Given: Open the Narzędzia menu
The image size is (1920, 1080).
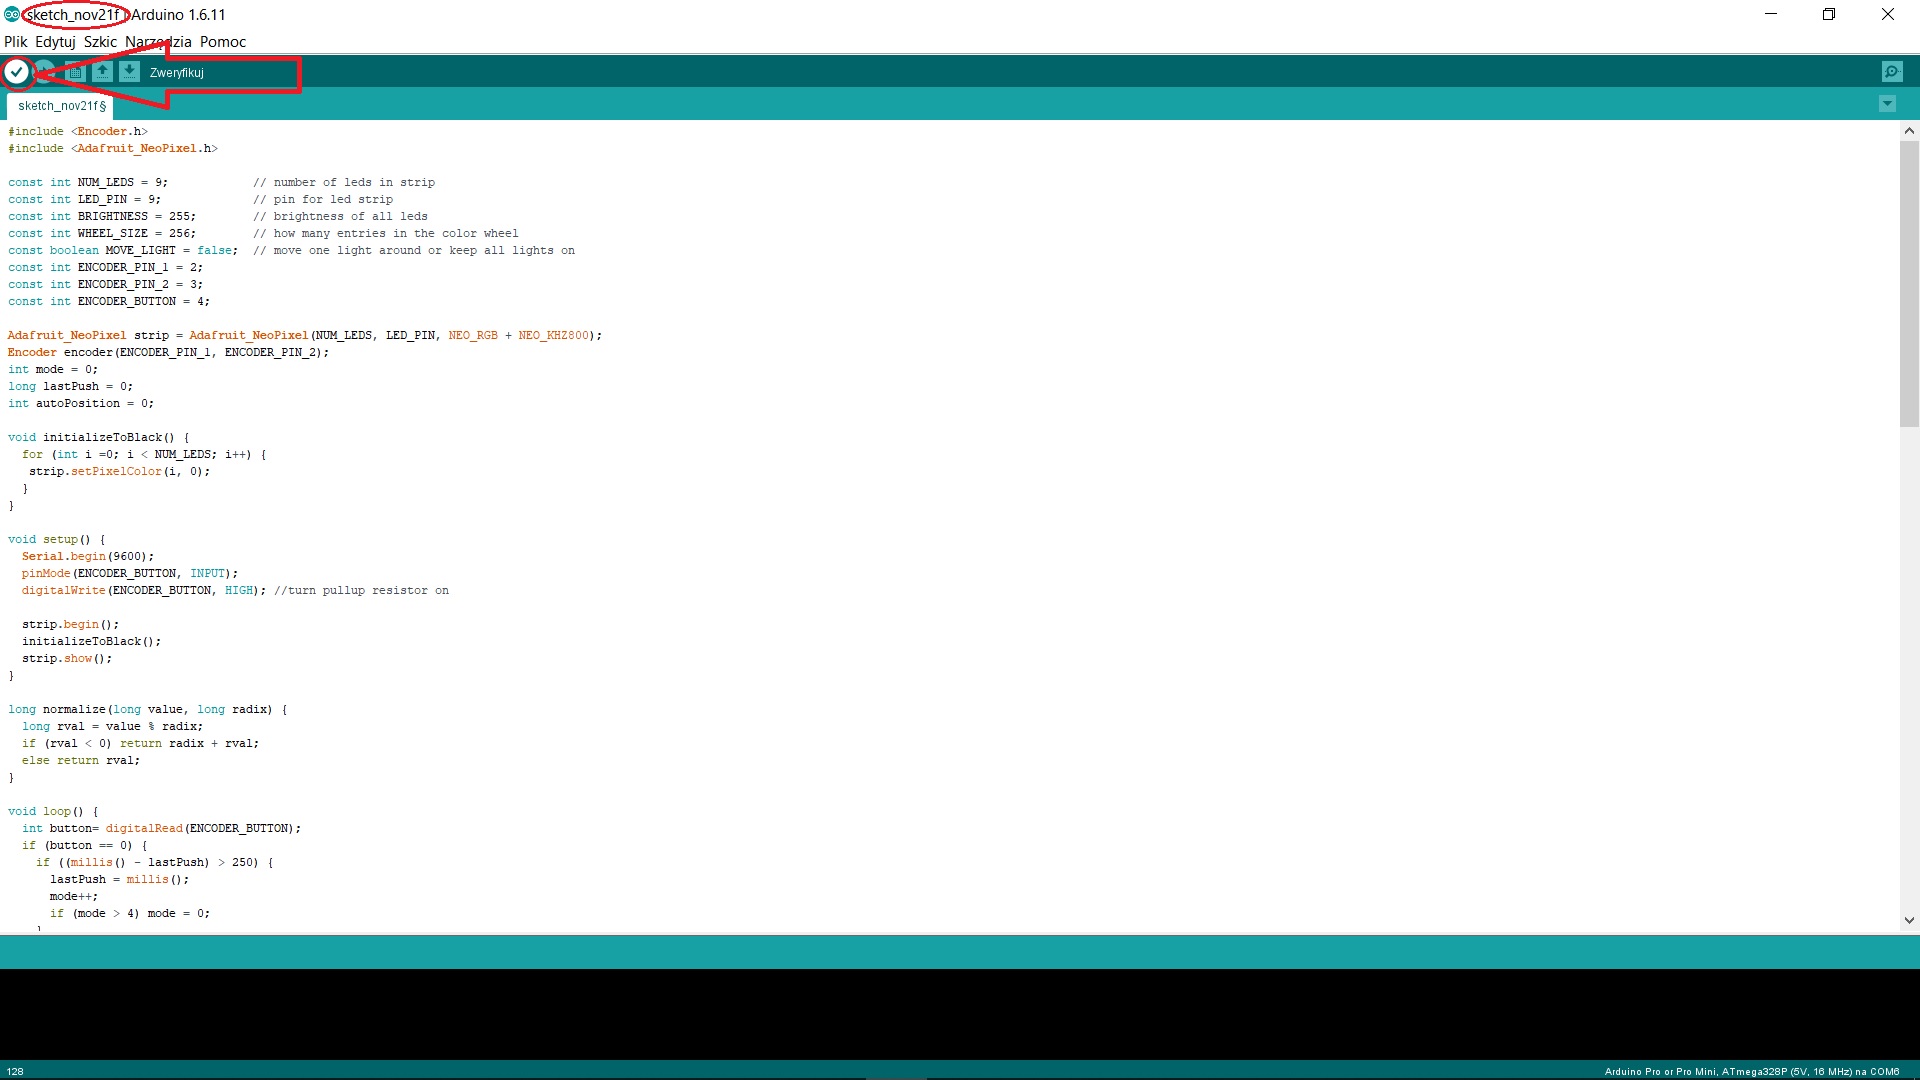Looking at the screenshot, I should pyautogui.click(x=160, y=41).
